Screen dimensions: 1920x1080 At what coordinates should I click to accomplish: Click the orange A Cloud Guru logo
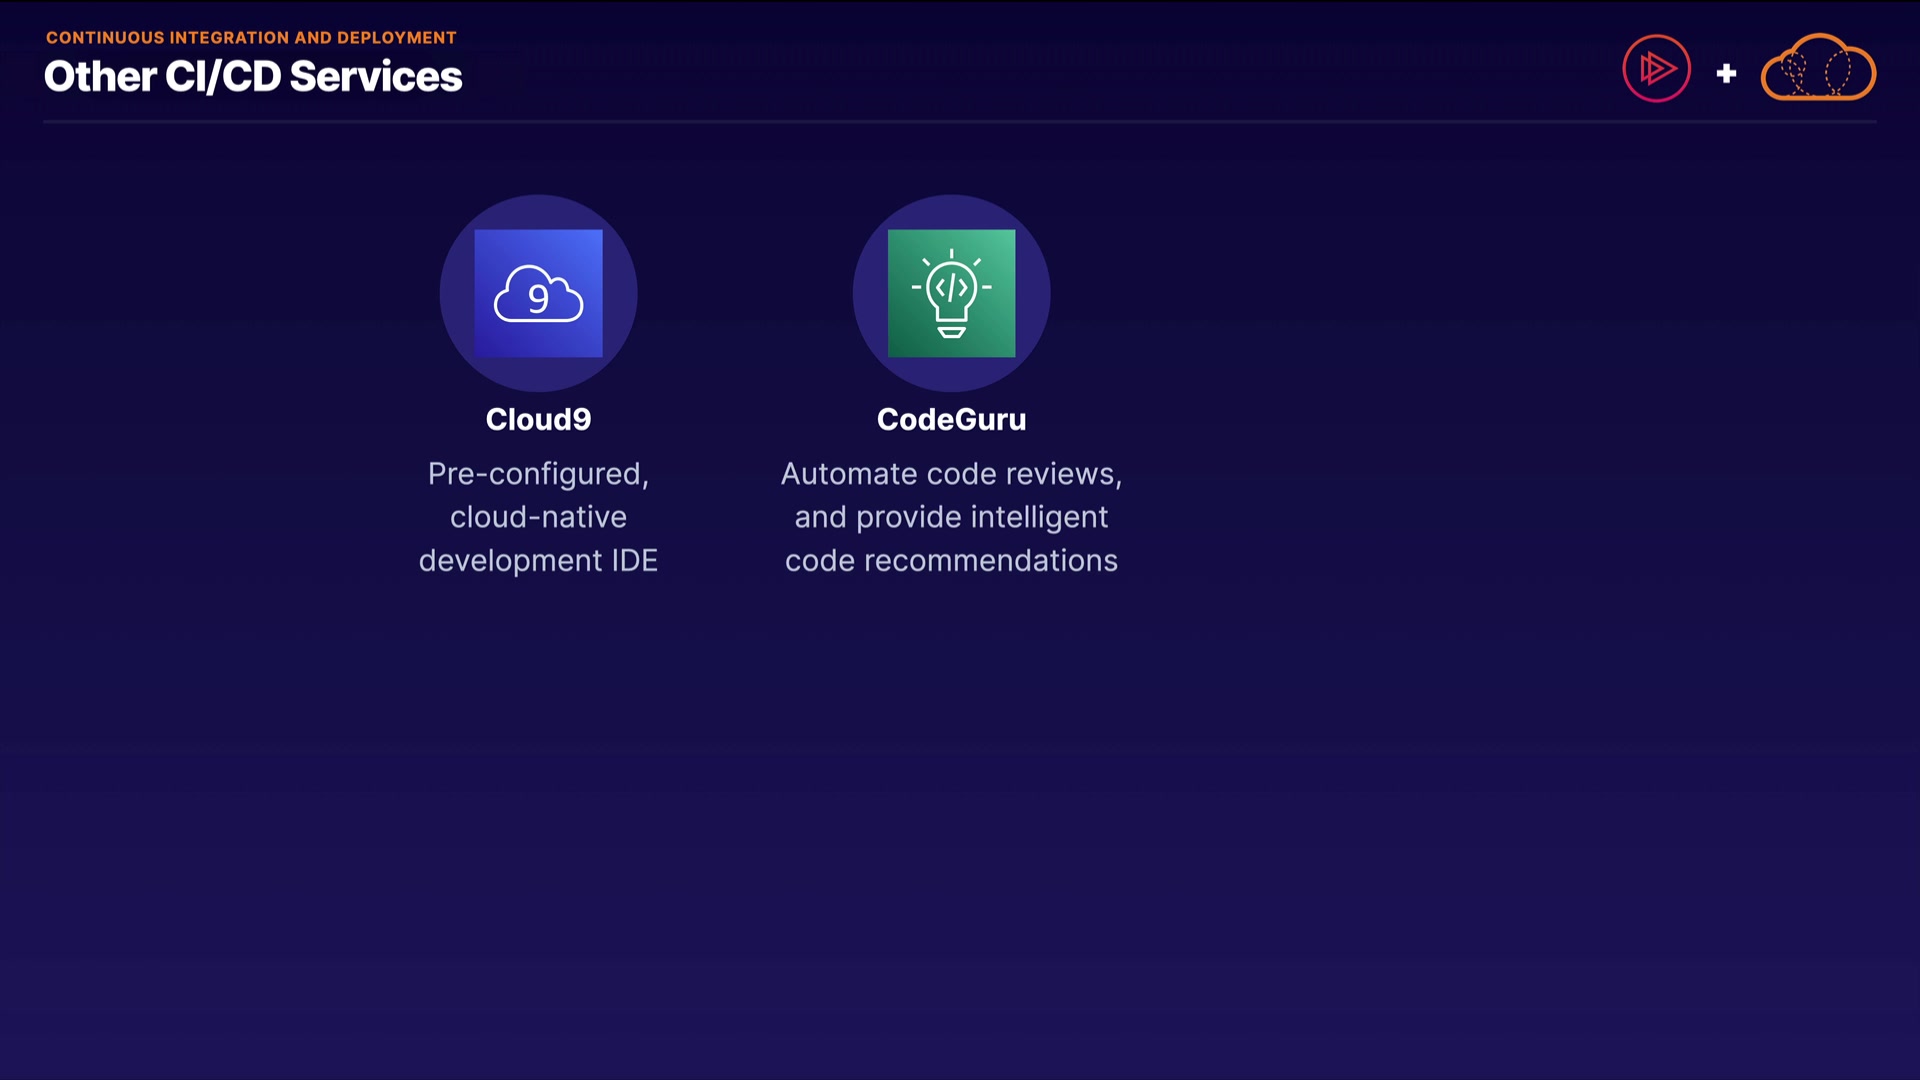coord(1817,69)
